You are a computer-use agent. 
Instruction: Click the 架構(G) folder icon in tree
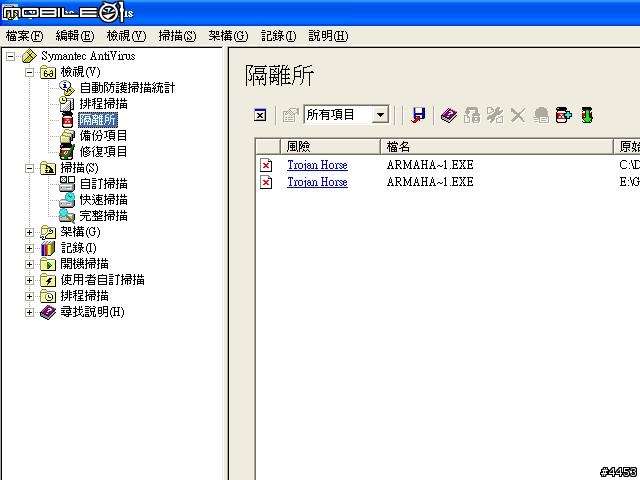48,232
